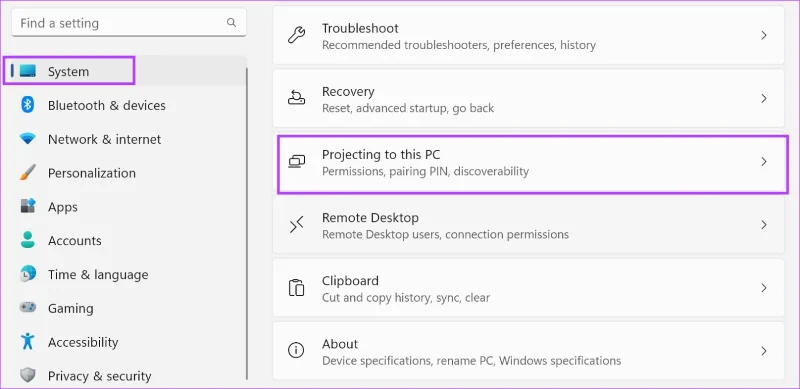The image size is (800, 389).
Task: Open the Troubleshoot settings page
Action: 528,35
